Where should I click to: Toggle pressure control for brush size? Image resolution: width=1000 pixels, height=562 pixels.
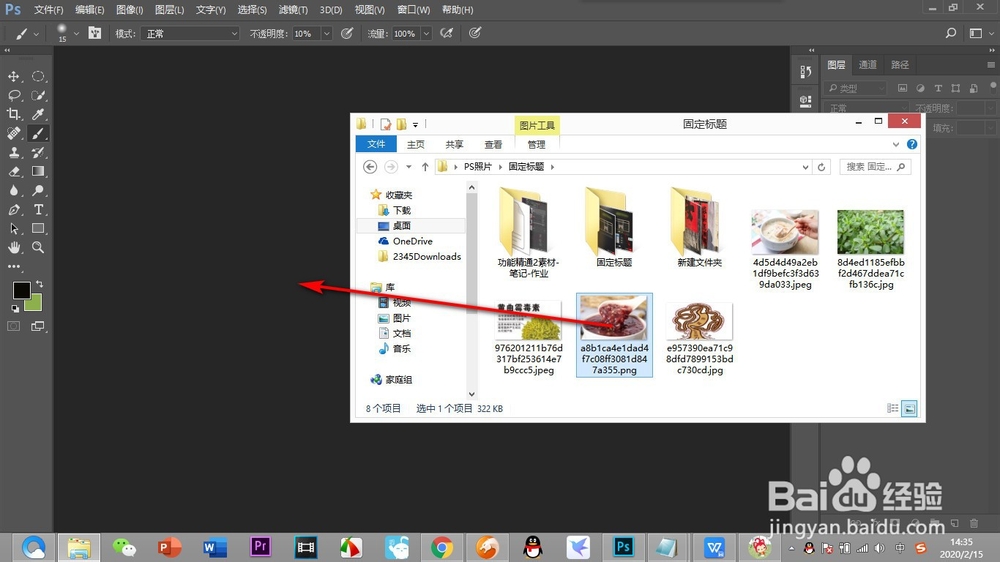click(x=474, y=33)
